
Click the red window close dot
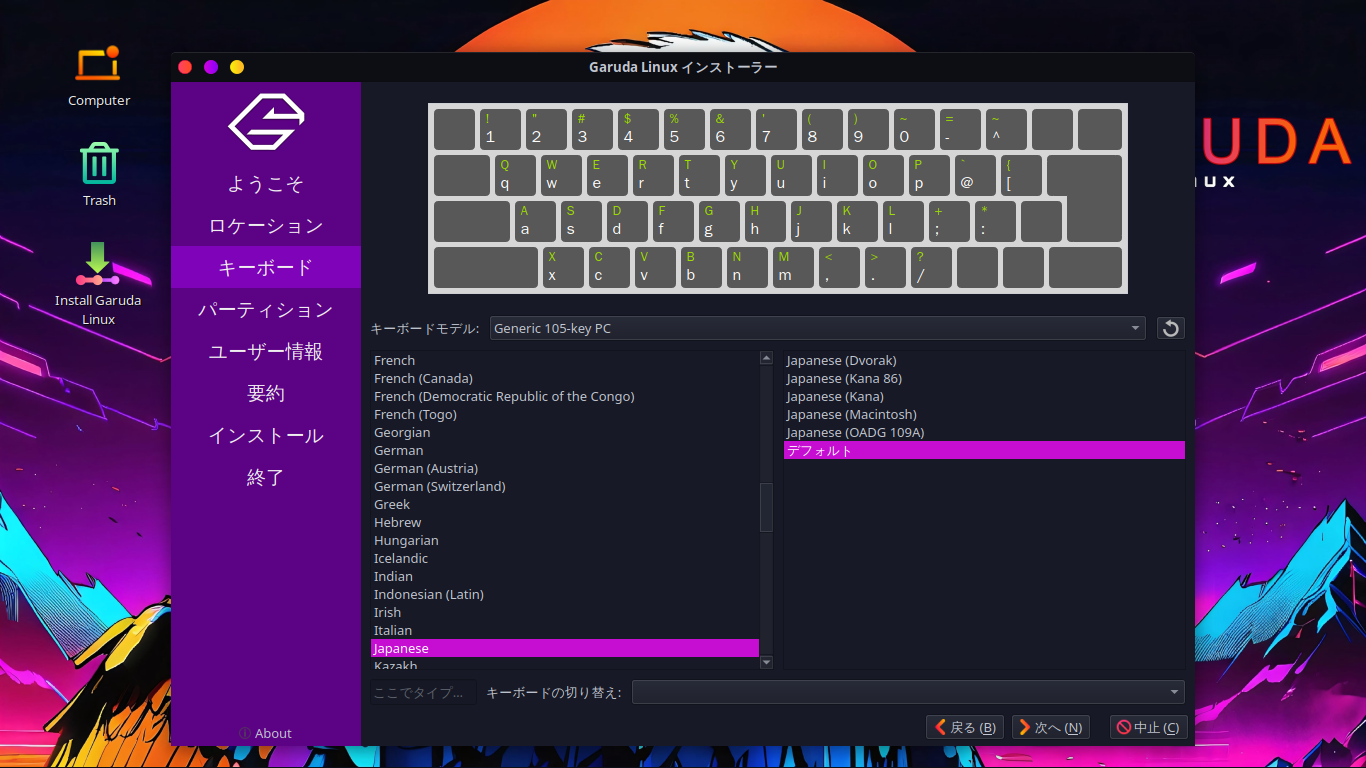185,67
